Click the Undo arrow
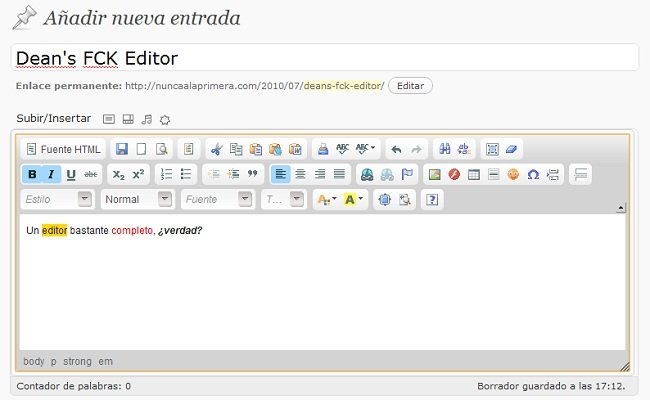Image resolution: width=650 pixels, height=400 pixels. pyautogui.click(x=396, y=149)
